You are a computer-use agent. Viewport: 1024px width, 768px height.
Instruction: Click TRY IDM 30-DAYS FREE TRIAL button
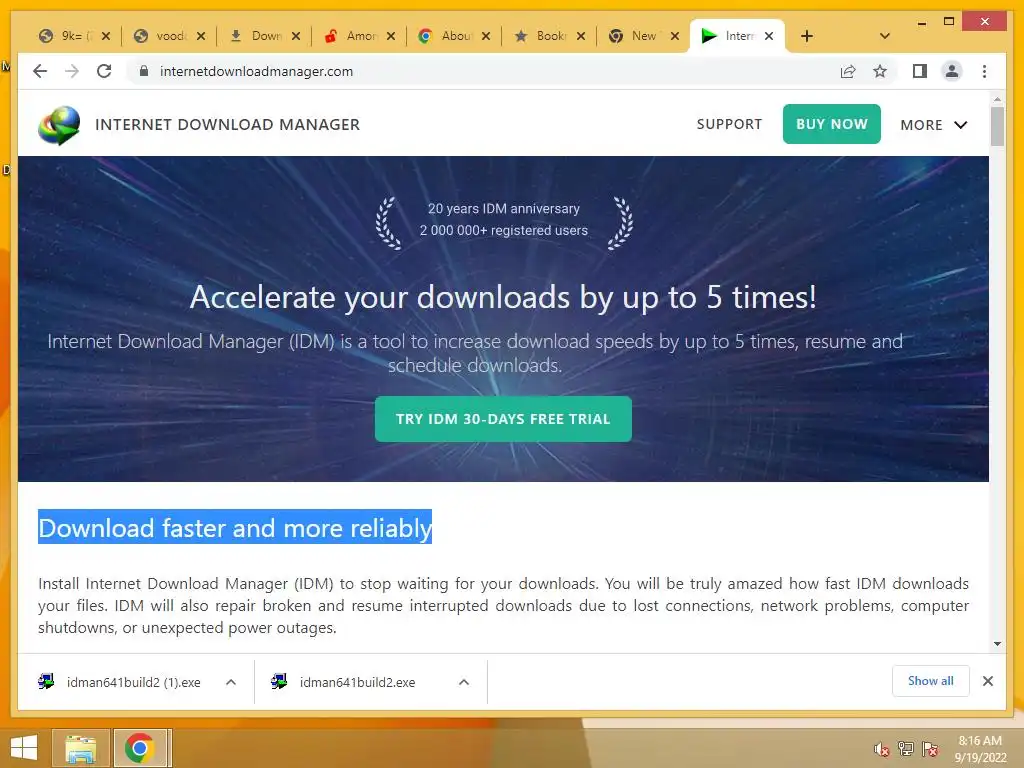503,419
